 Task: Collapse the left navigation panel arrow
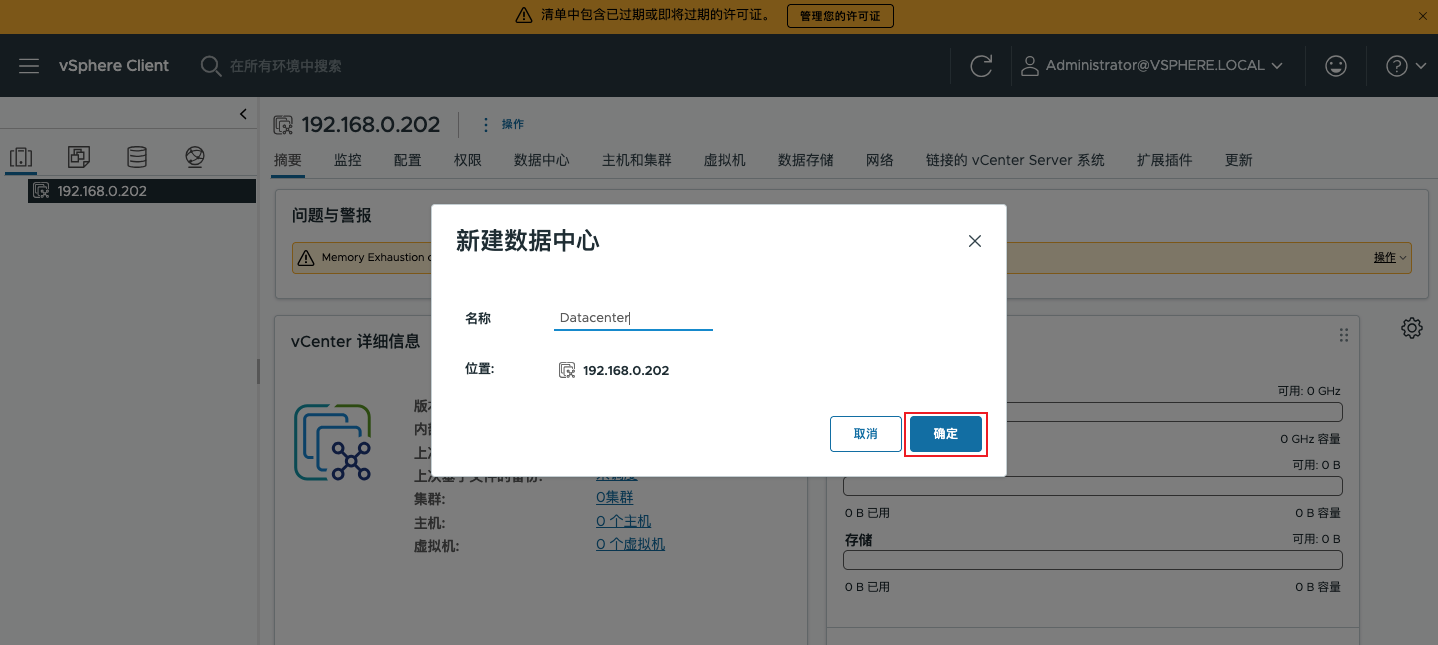(243, 114)
